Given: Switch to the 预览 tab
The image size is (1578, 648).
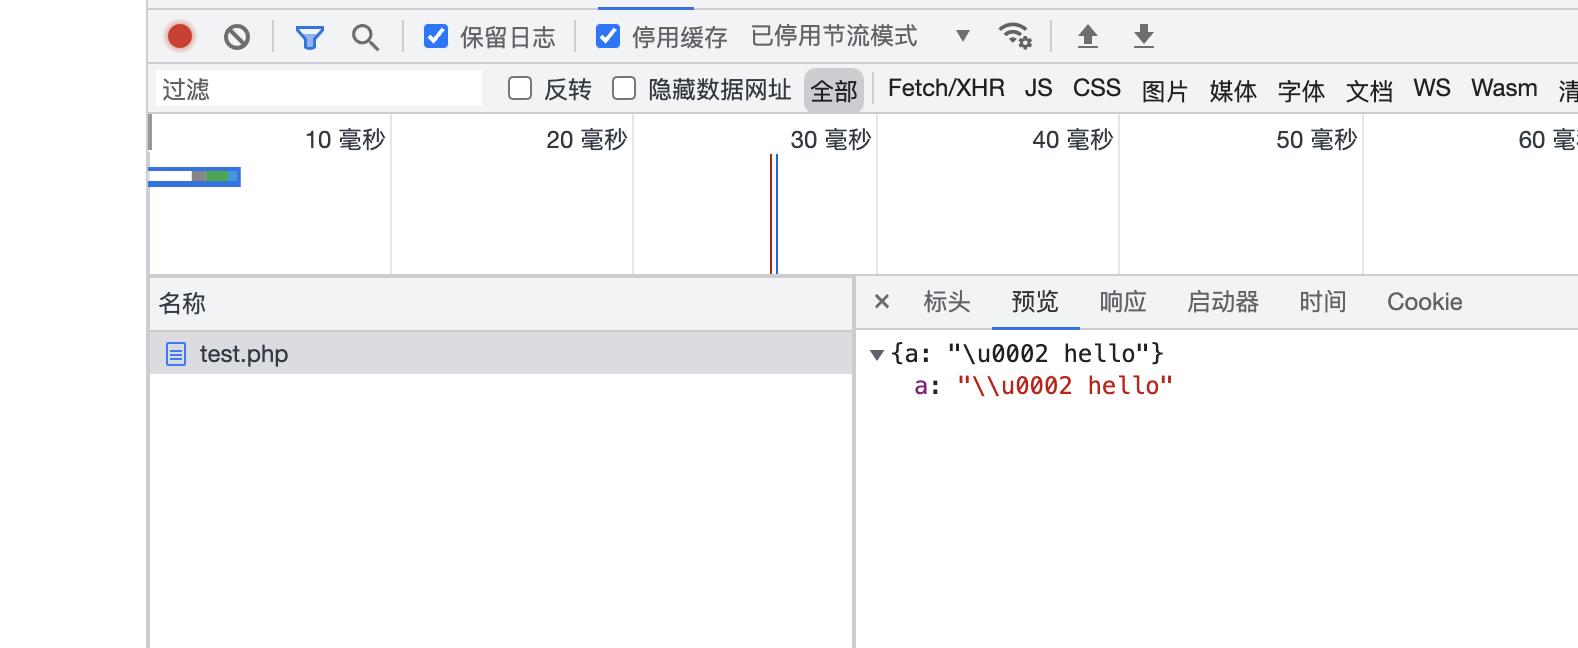Looking at the screenshot, I should [x=1035, y=302].
